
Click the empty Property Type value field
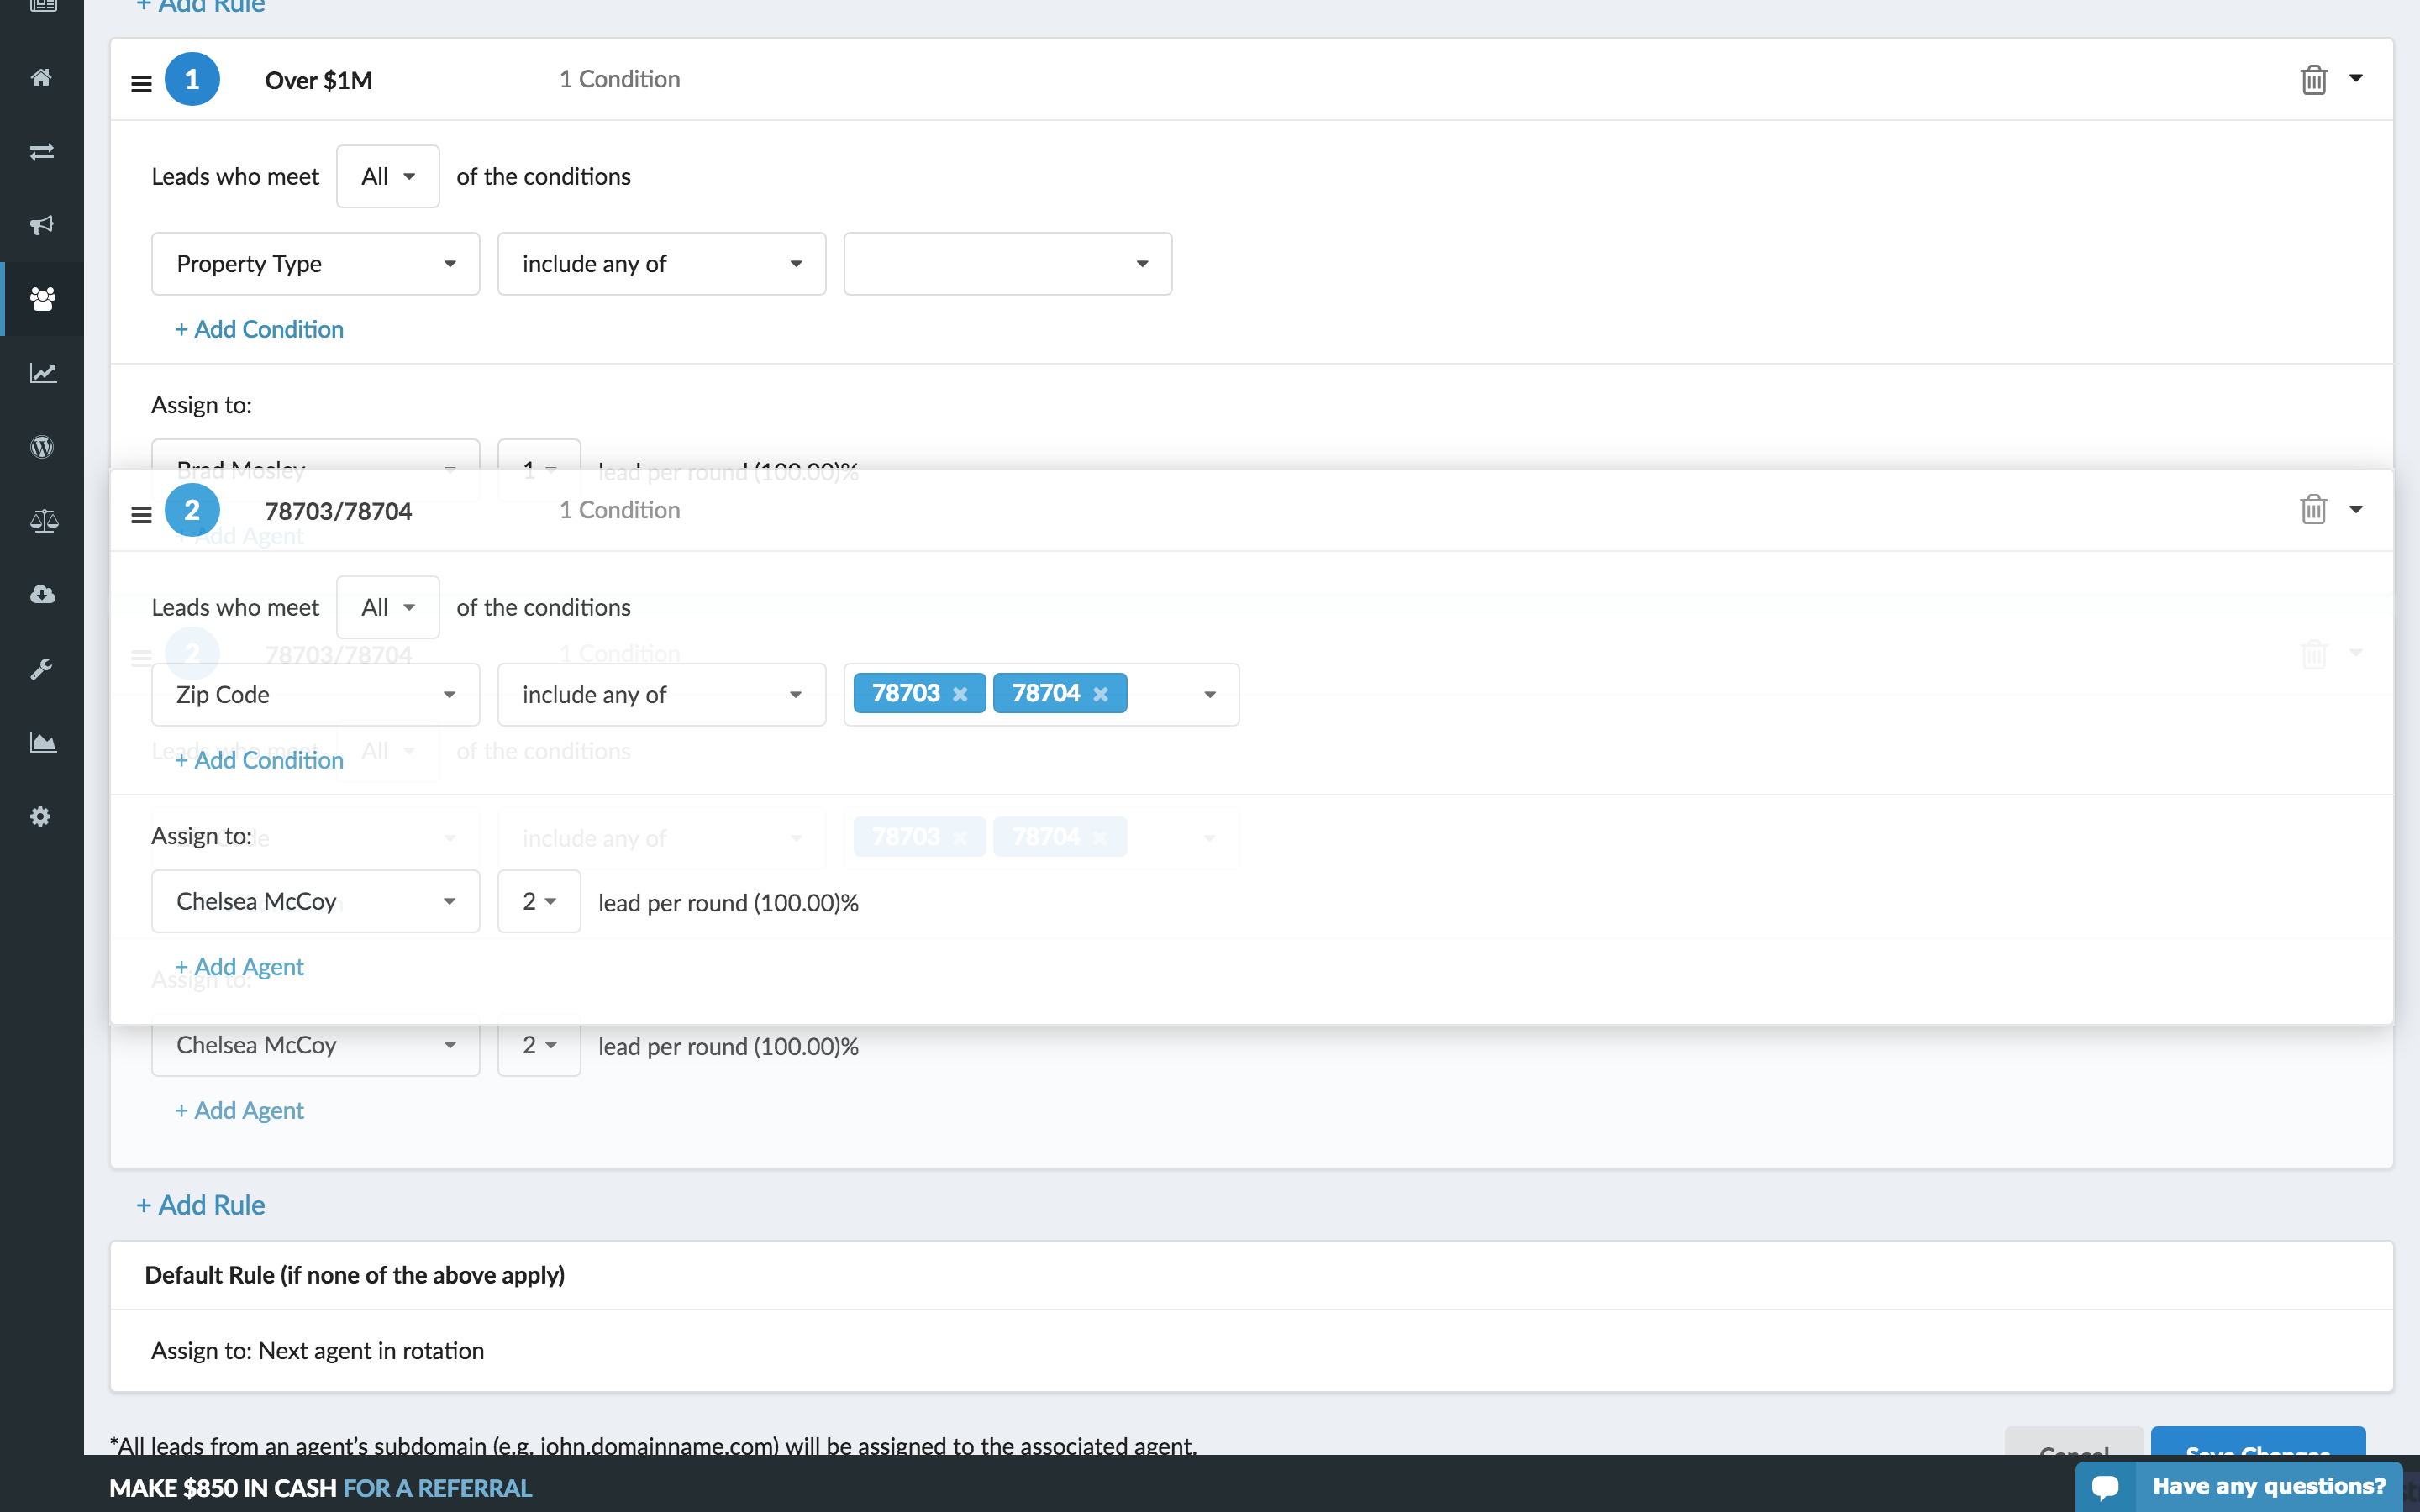(x=1007, y=264)
